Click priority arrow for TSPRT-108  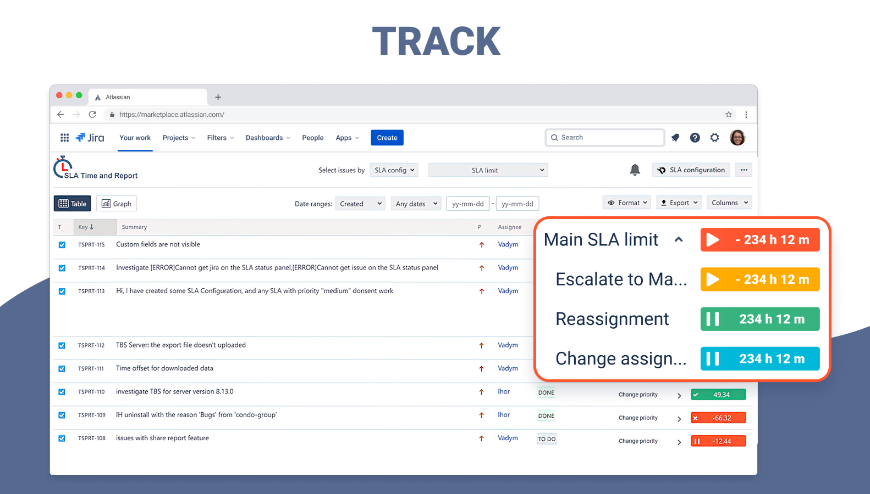pos(482,438)
